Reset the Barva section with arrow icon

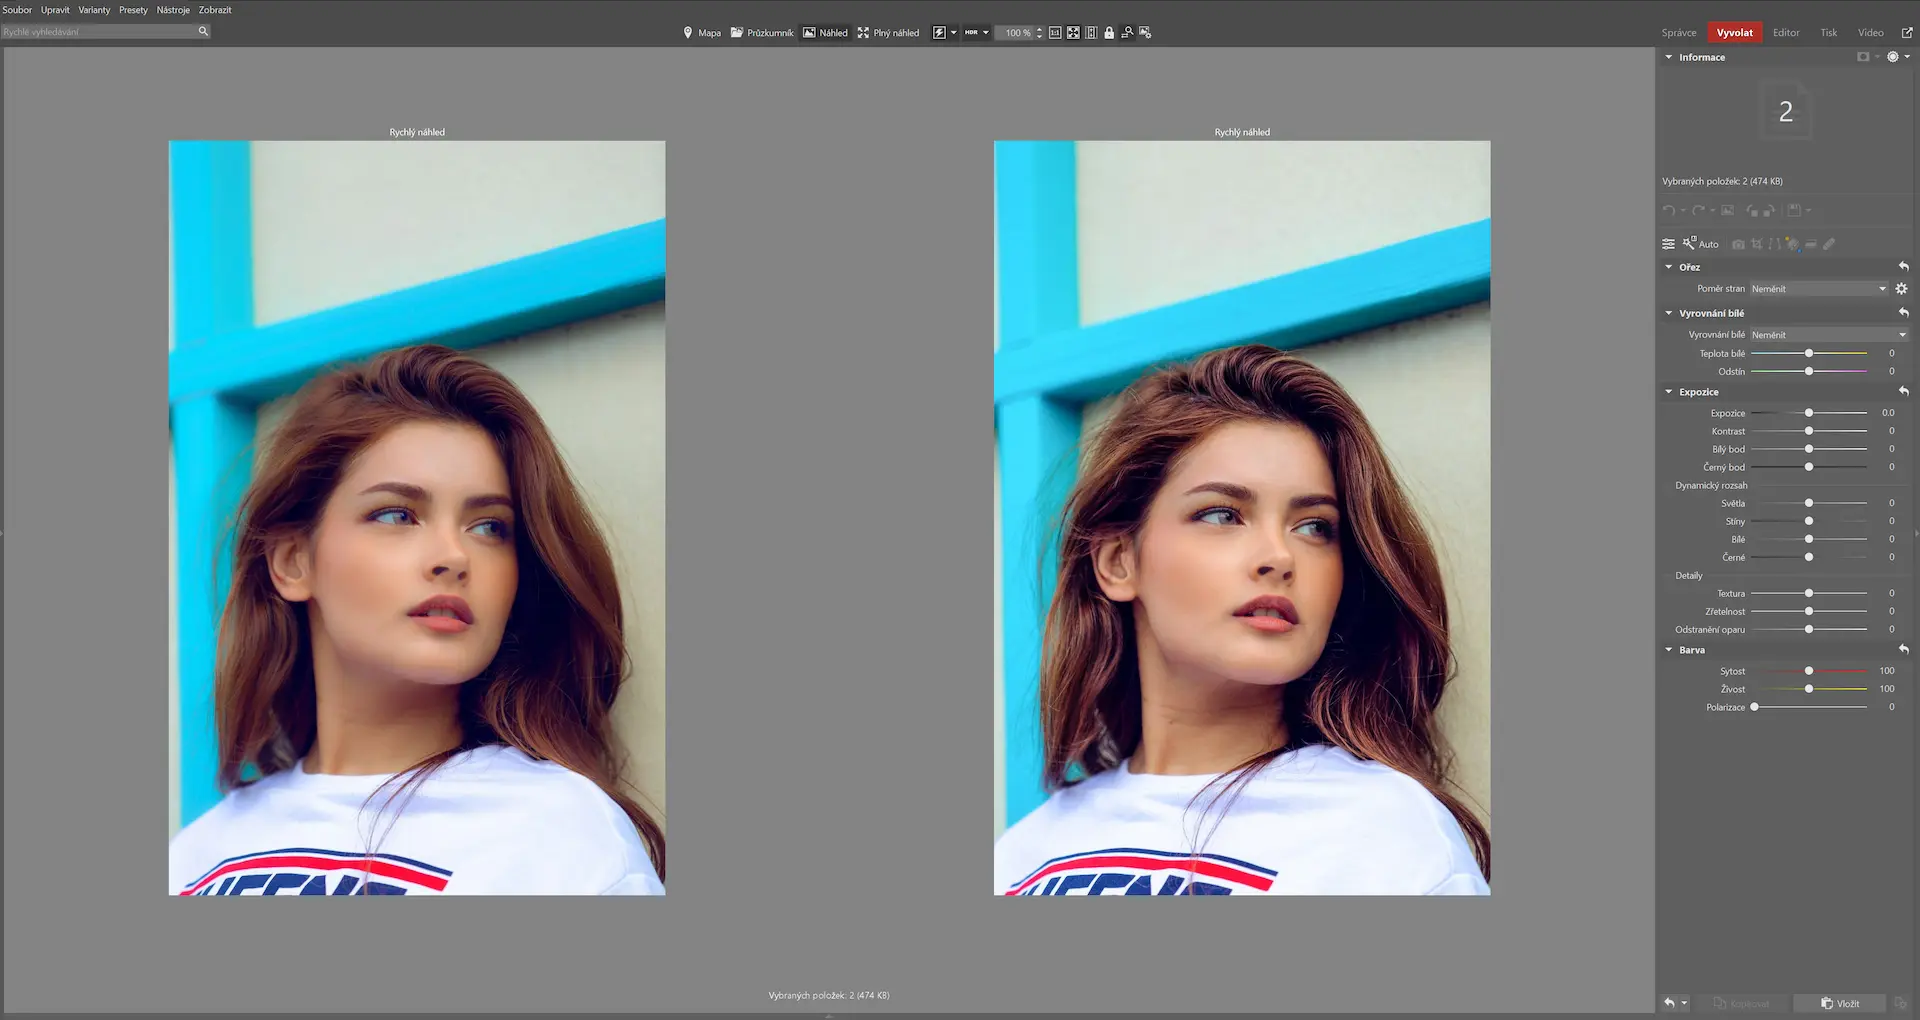pos(1903,650)
